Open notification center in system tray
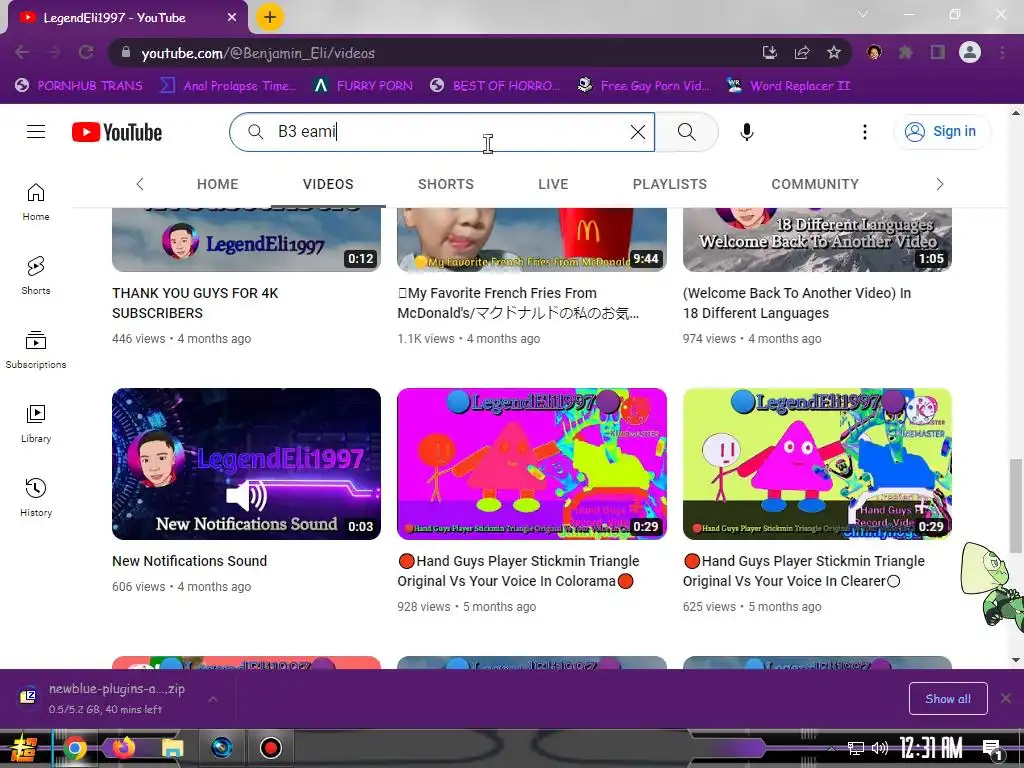This screenshot has height=768, width=1024. 992,750
